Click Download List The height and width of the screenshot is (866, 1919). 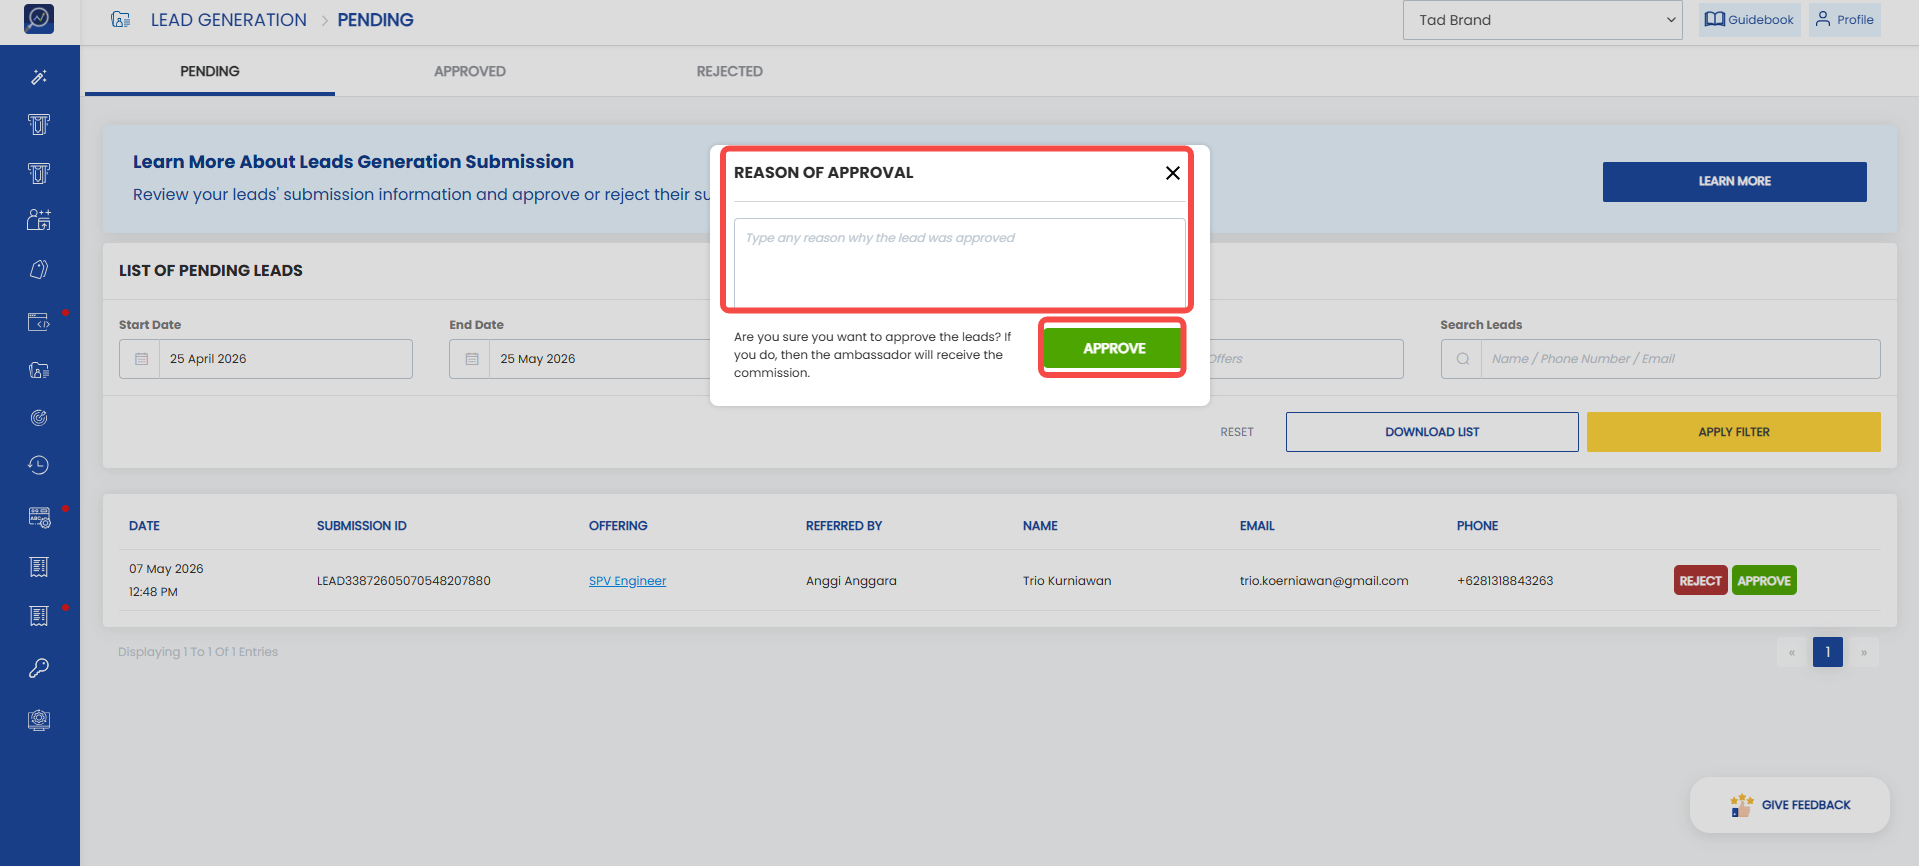[1432, 432]
